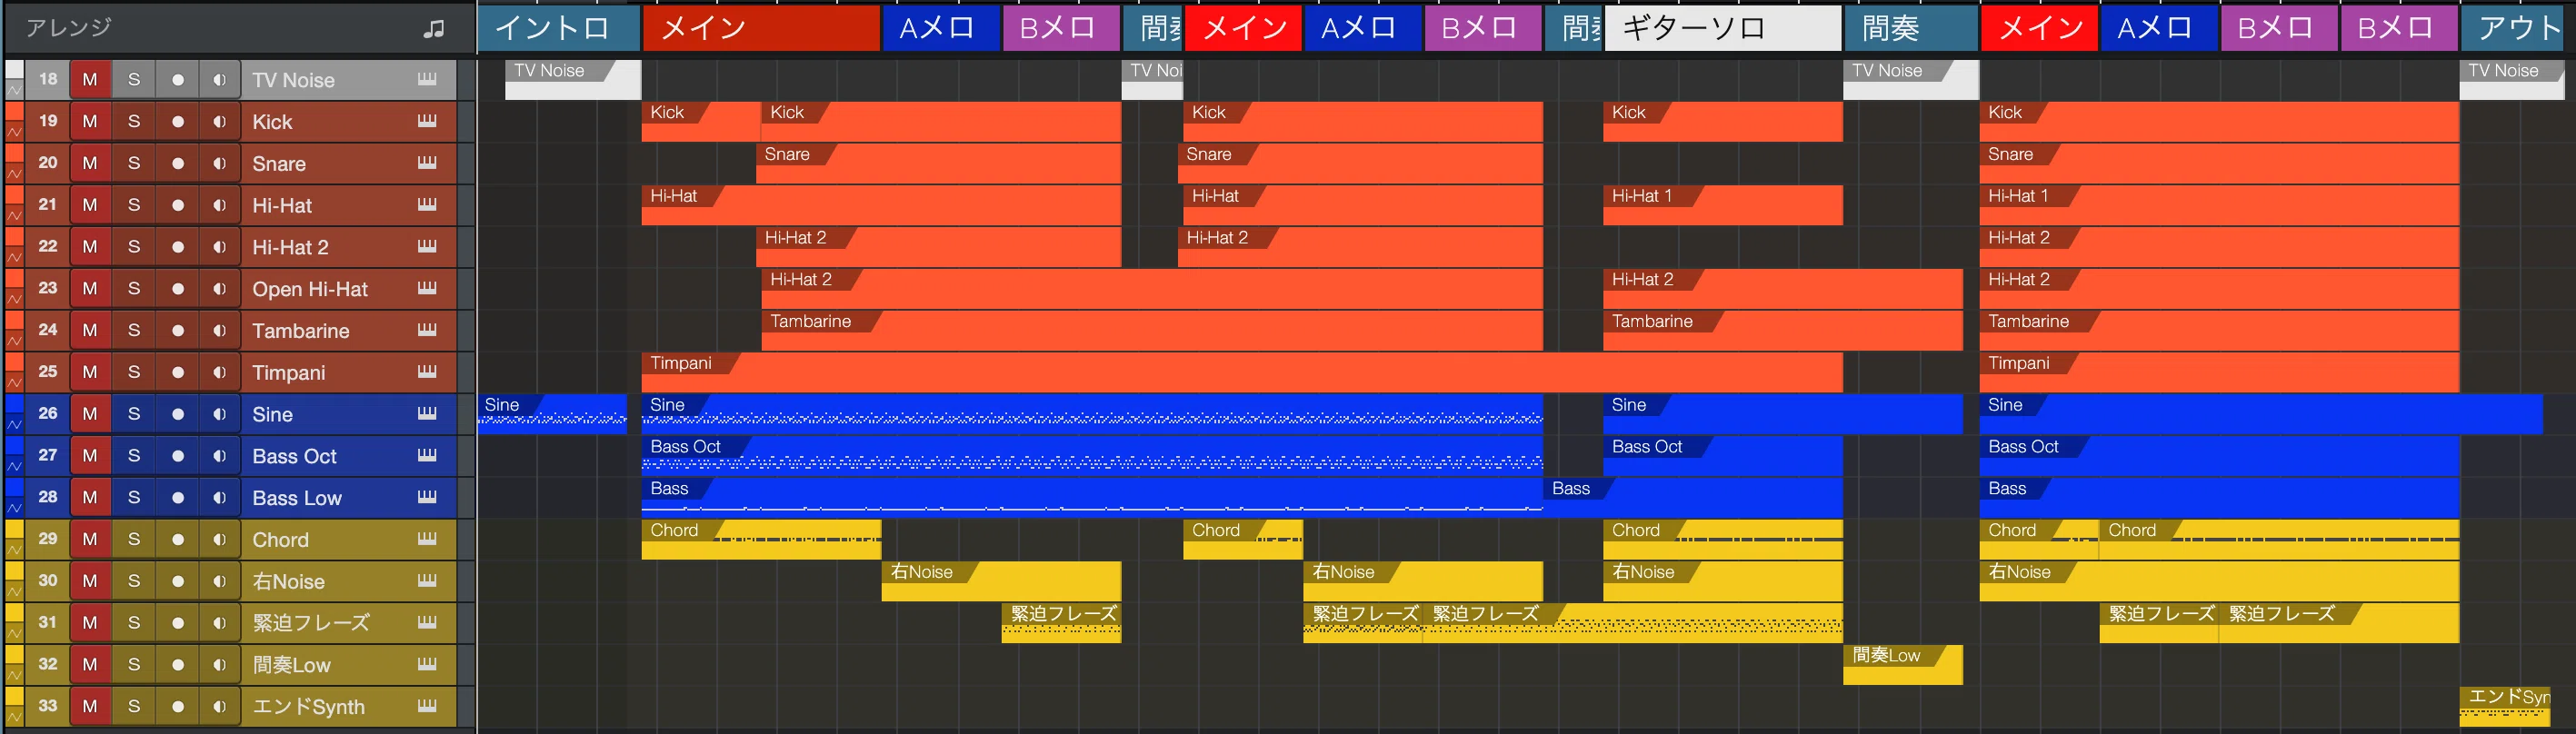Select the first メイン arranger section

coord(761,28)
